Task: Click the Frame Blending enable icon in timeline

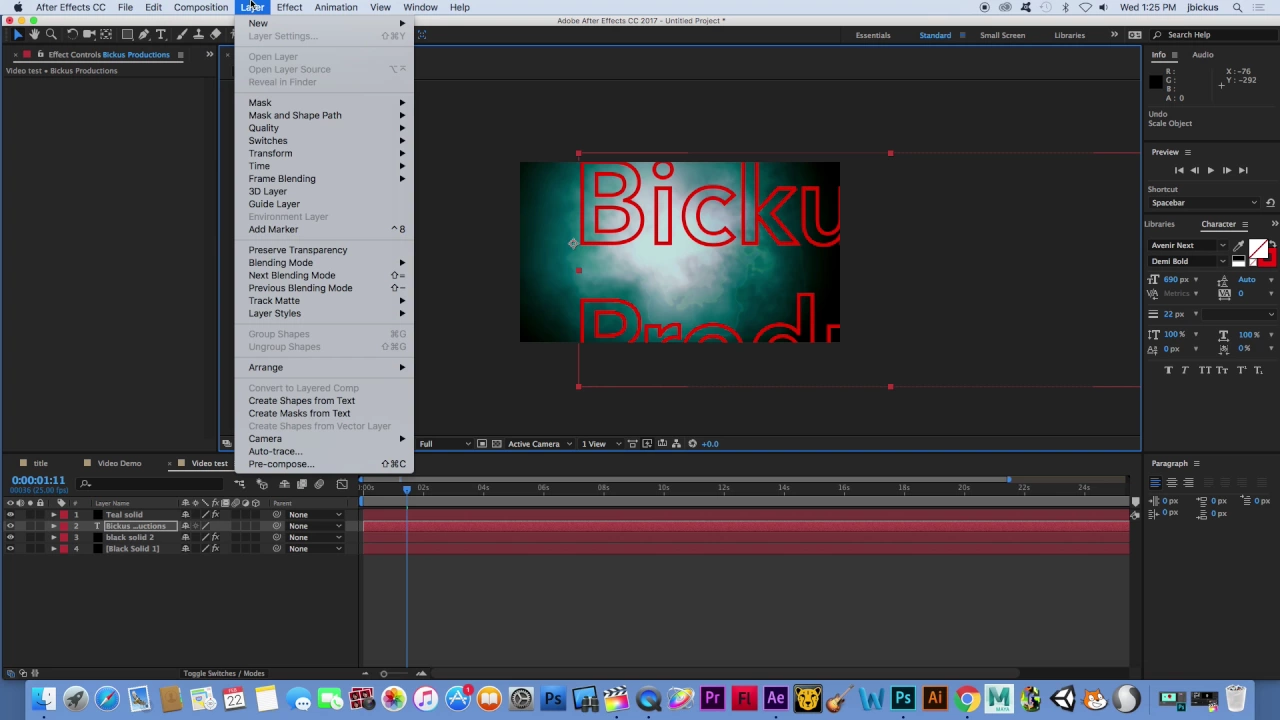Action: coord(301,484)
